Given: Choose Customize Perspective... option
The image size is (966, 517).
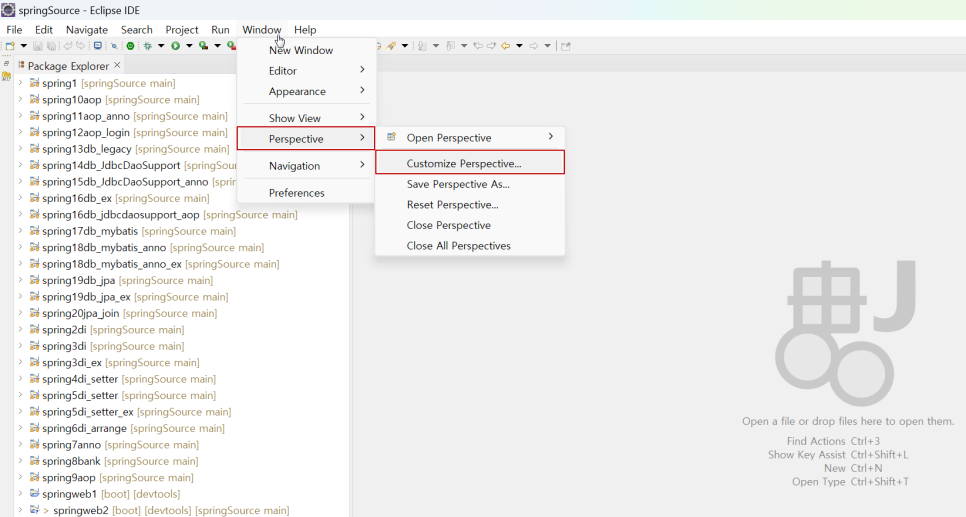Looking at the screenshot, I should 470,163.
